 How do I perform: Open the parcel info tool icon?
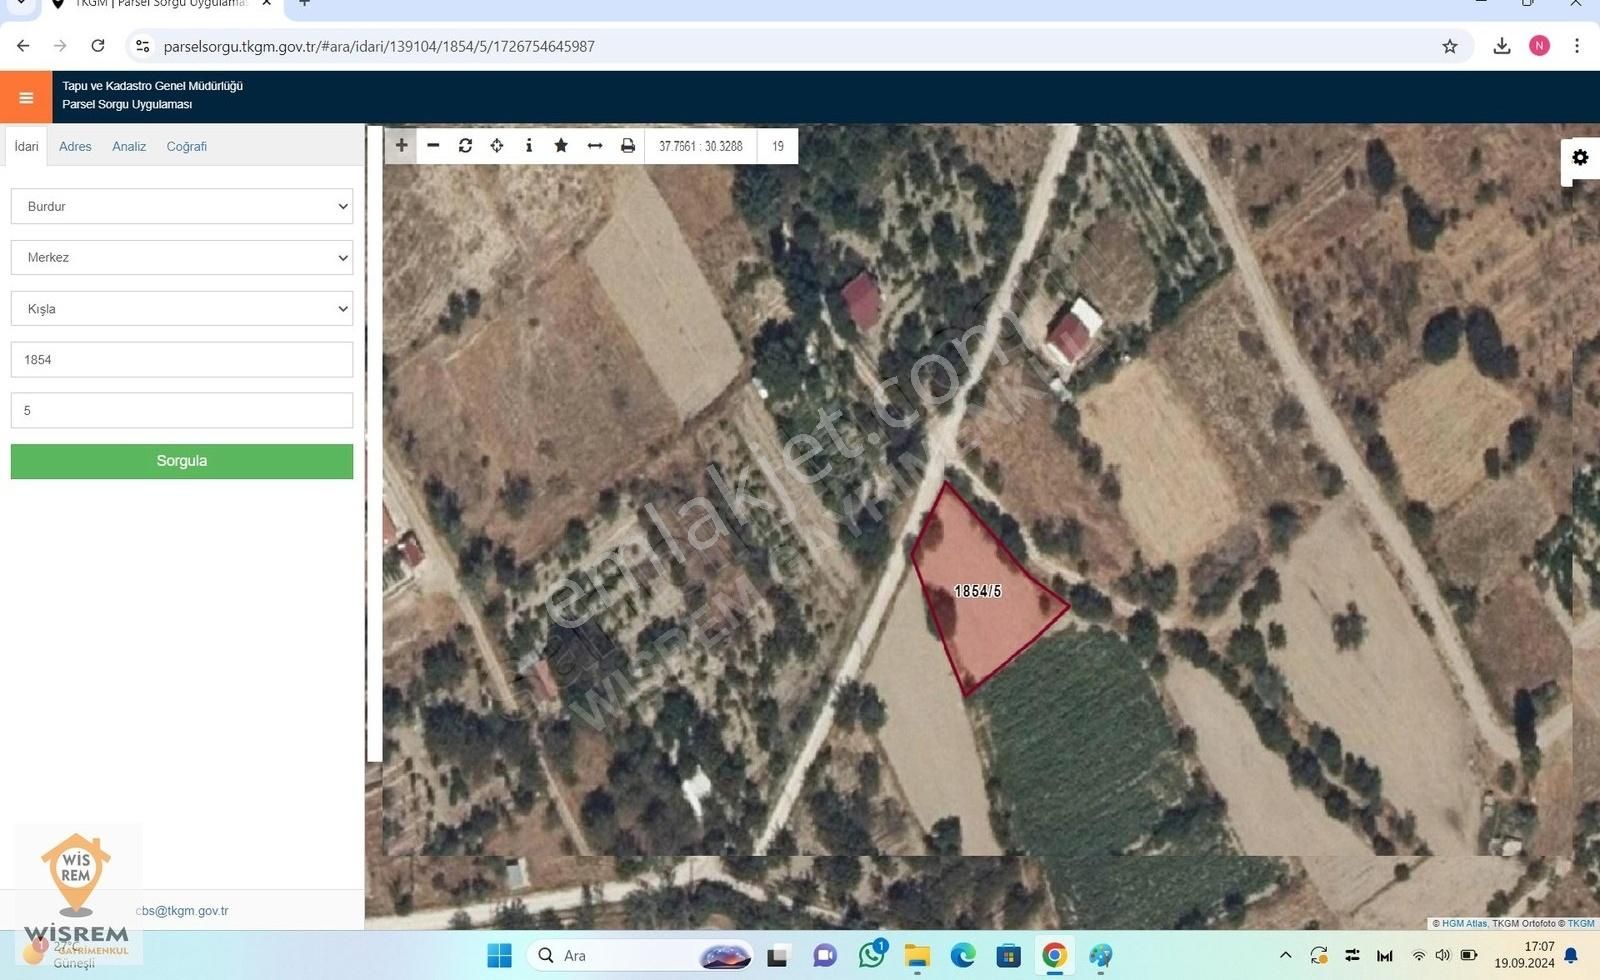[x=529, y=146]
